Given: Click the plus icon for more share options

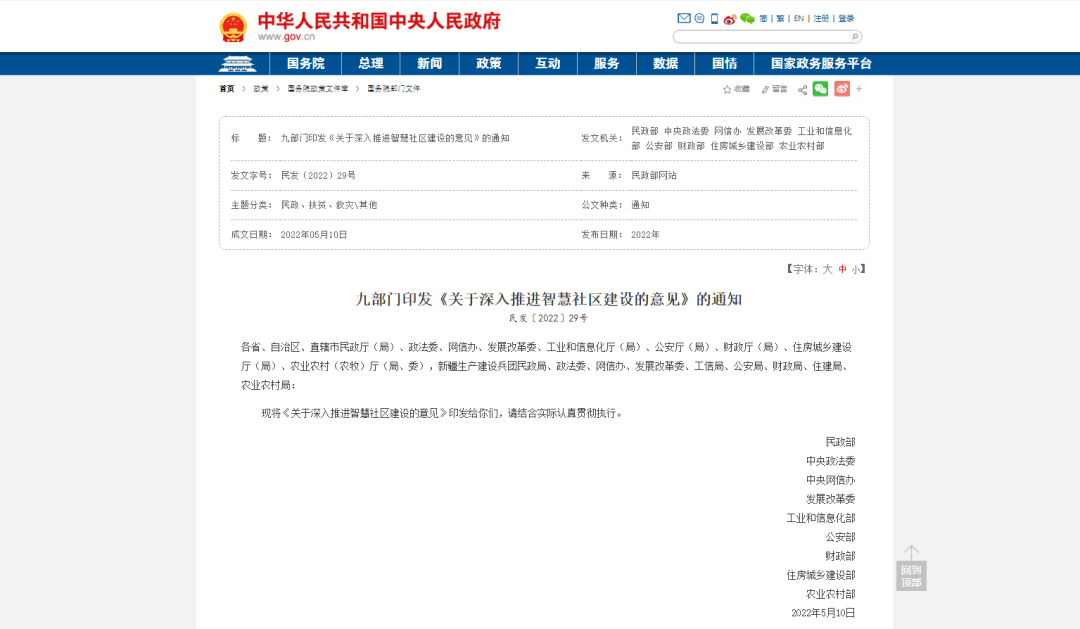Looking at the screenshot, I should [859, 89].
